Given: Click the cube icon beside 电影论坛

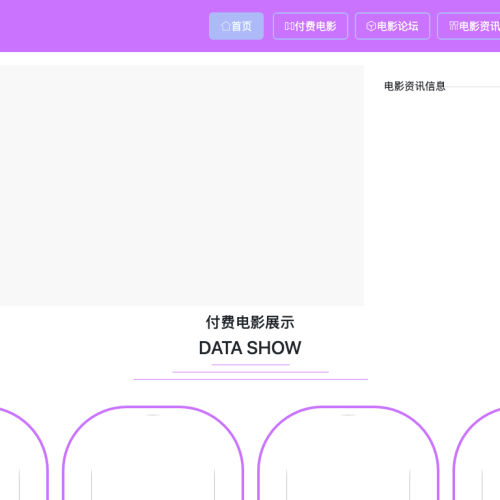Looking at the screenshot, I should pos(371,26).
